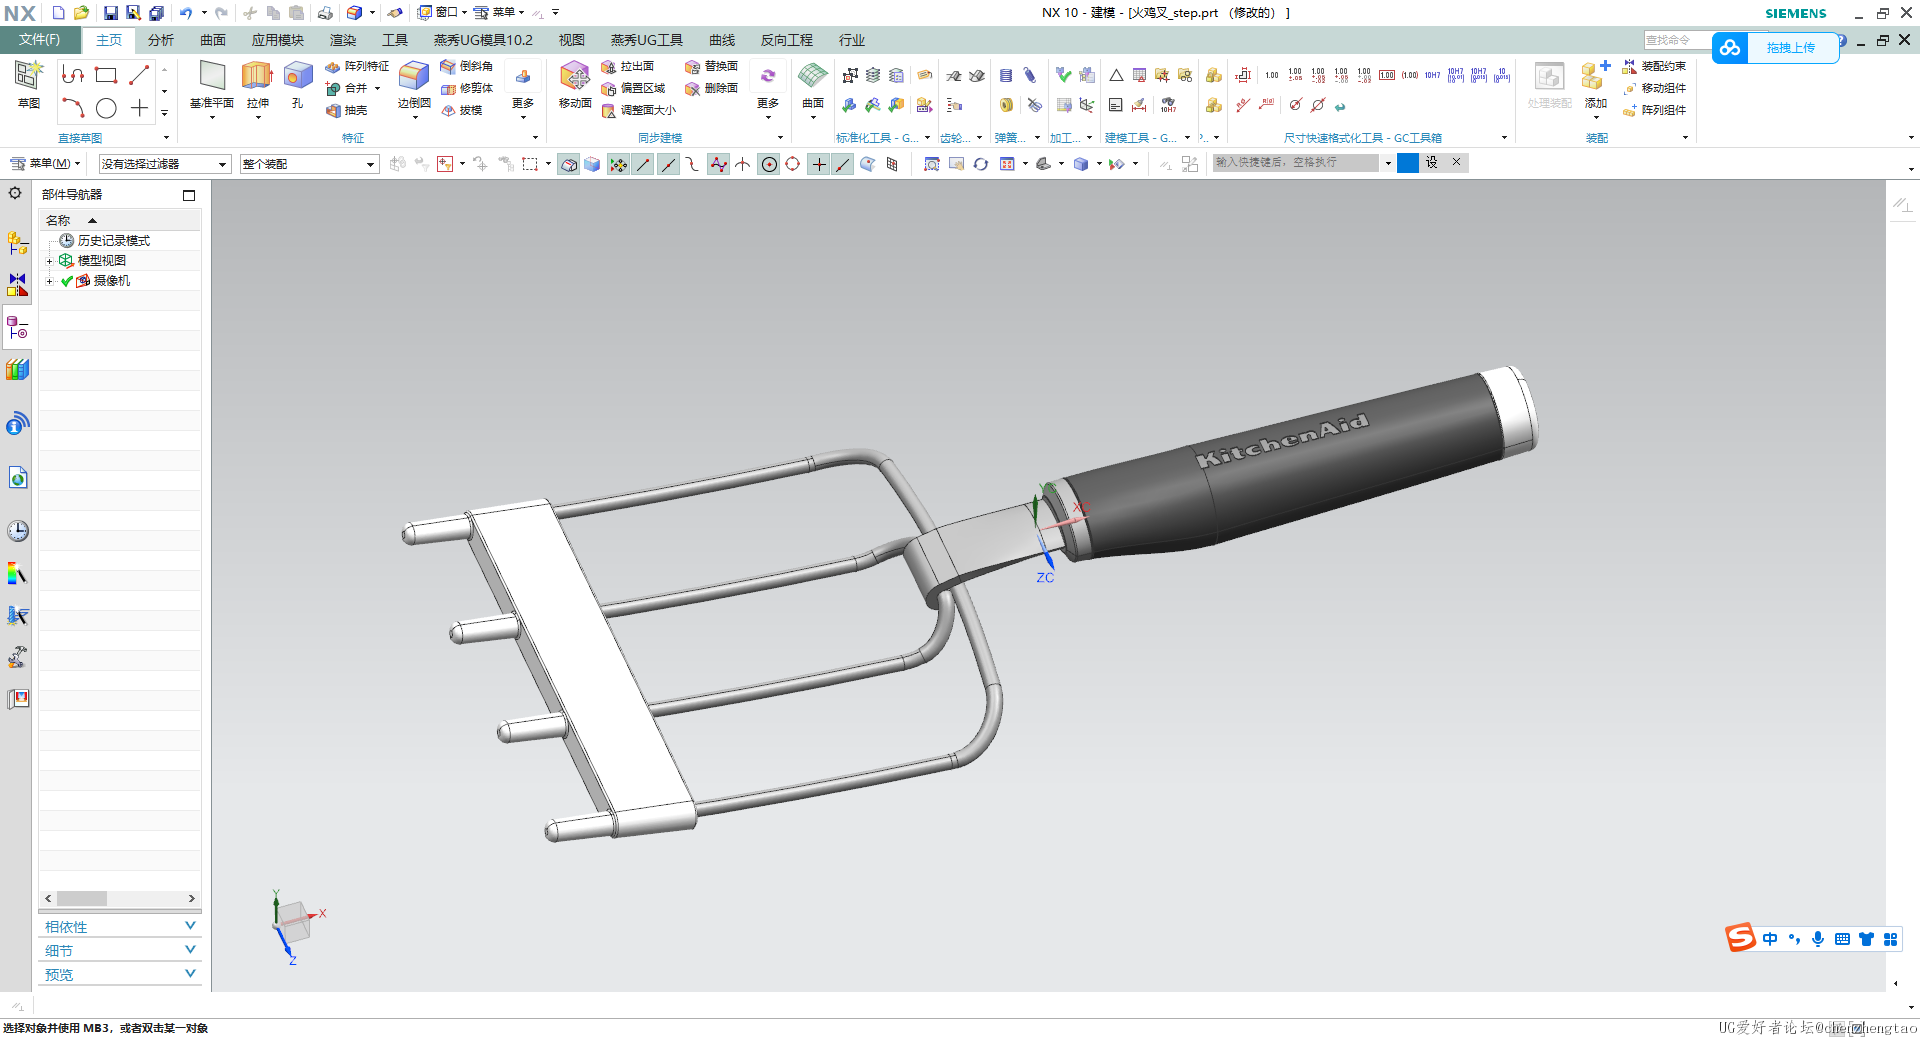1920x1039 pixels.
Task: Click the Undo arrow icon
Action: click(x=185, y=13)
